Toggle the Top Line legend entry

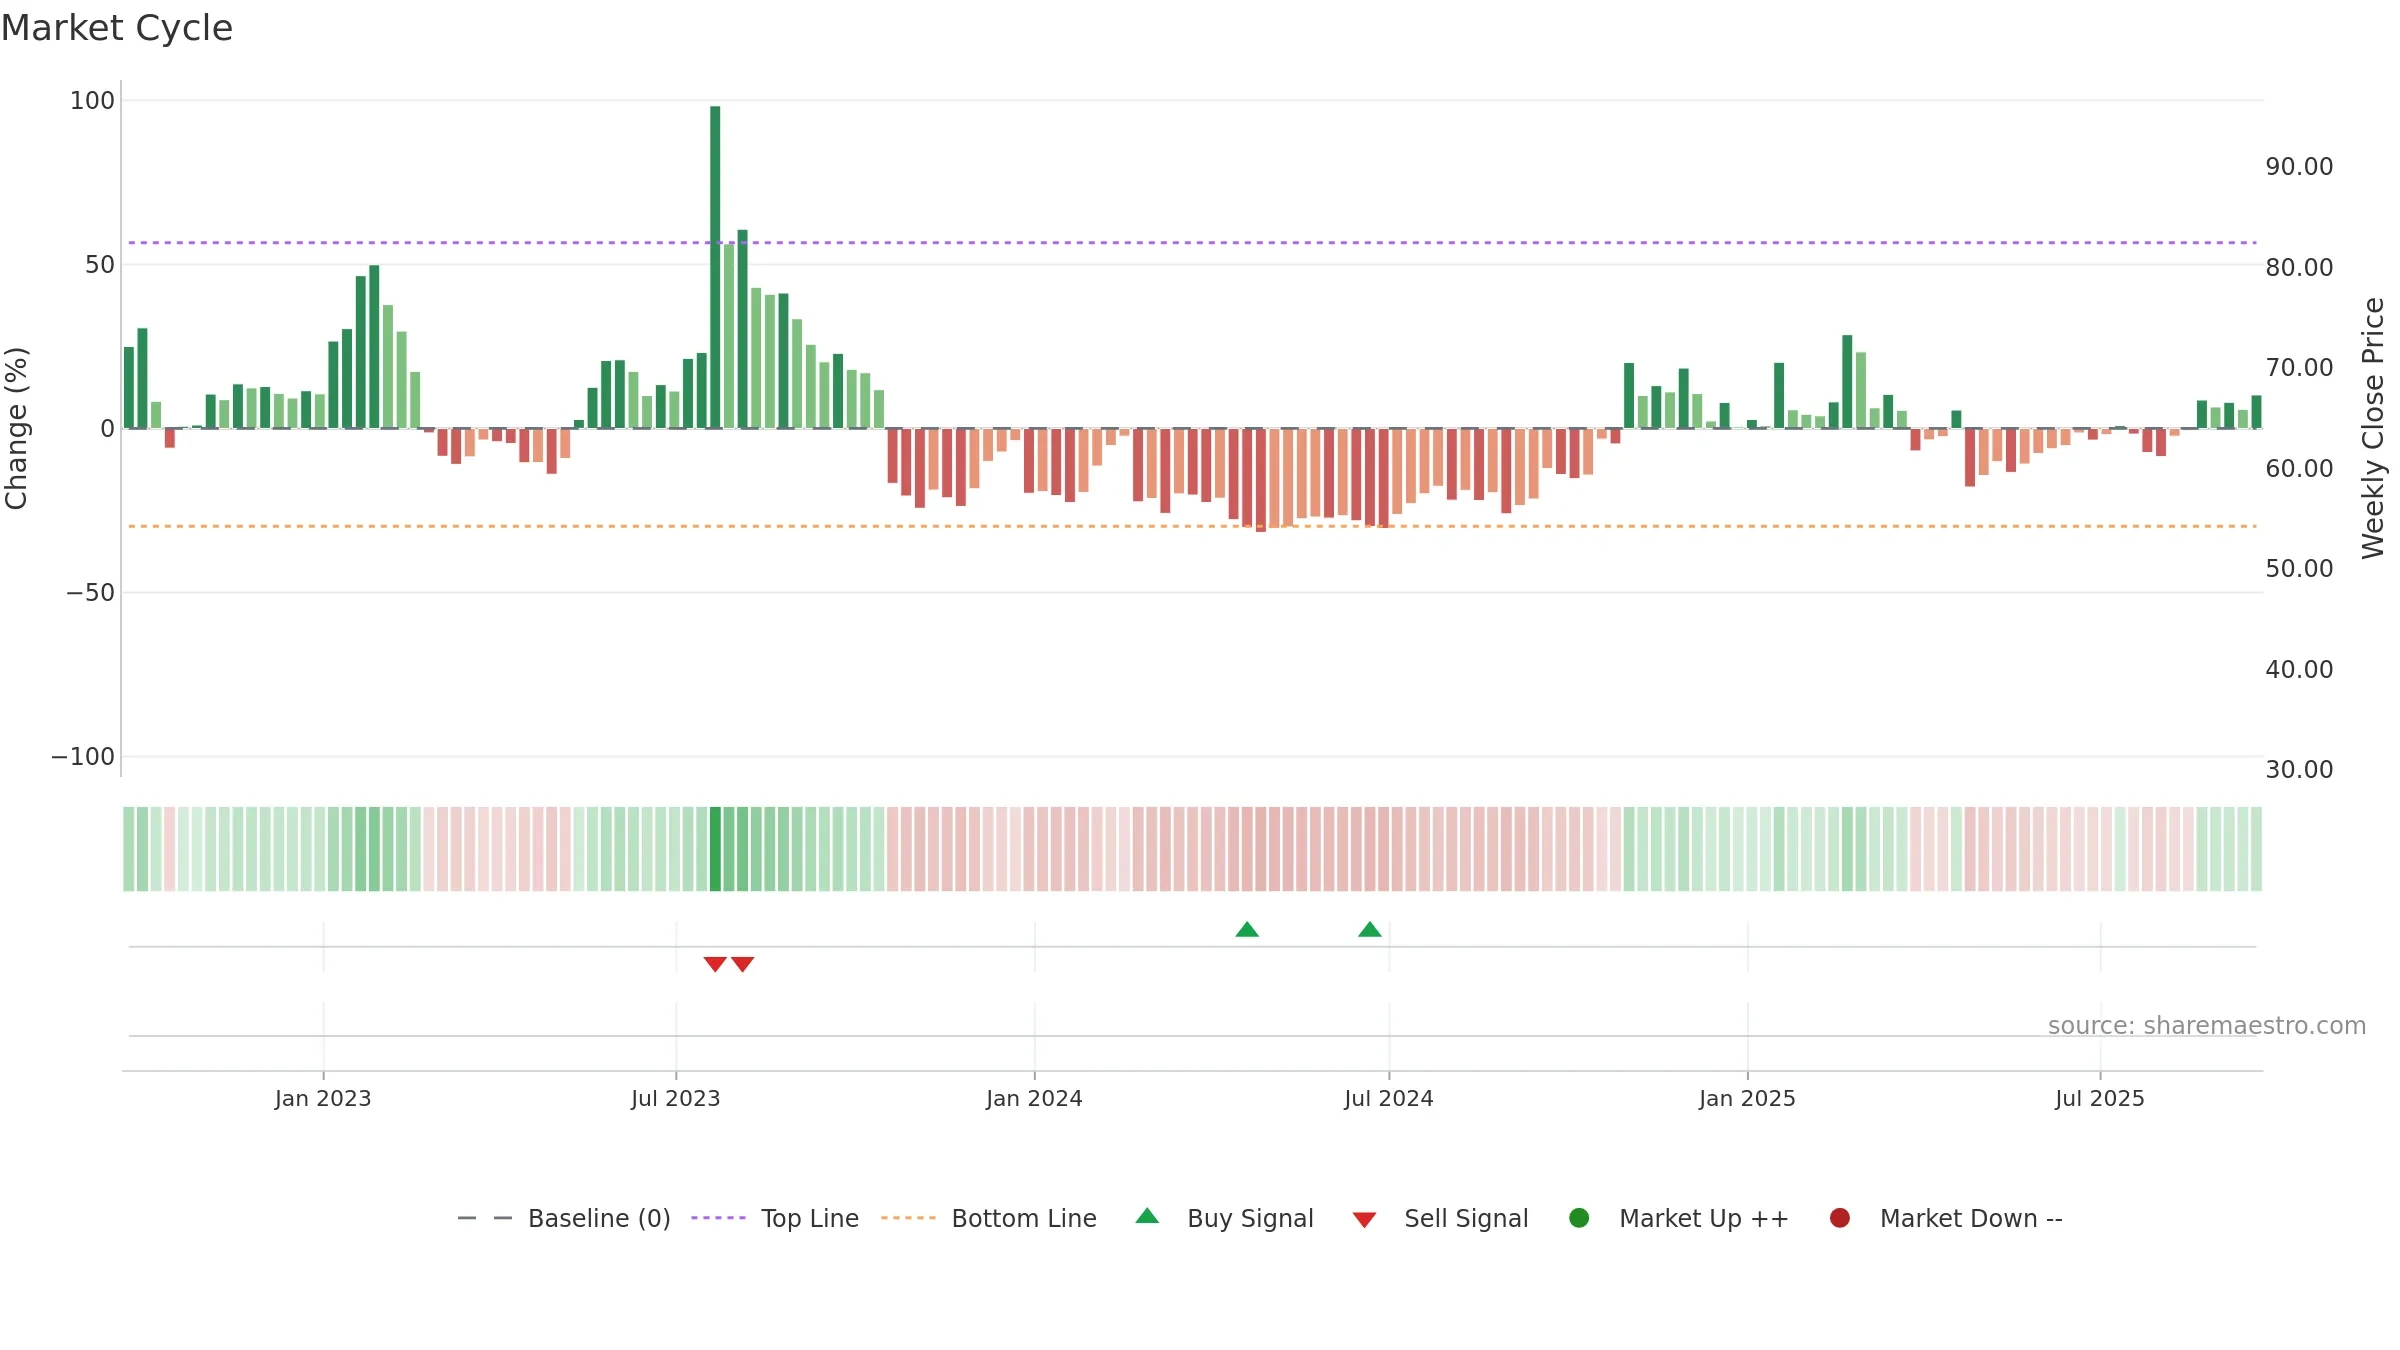click(775, 1218)
